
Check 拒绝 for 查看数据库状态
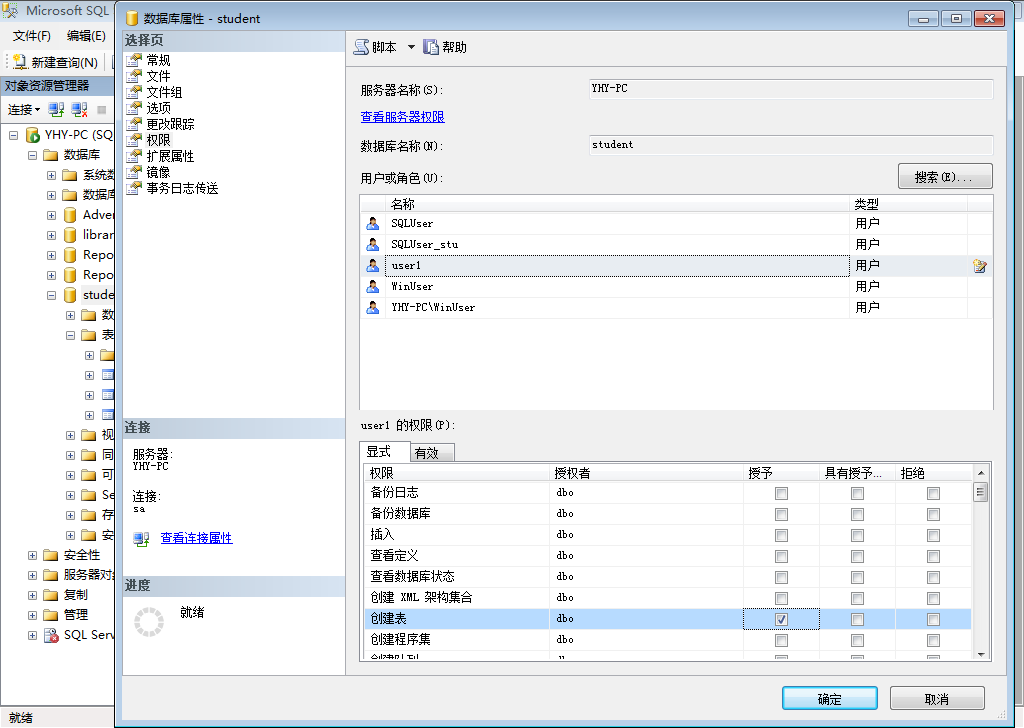[933, 577]
